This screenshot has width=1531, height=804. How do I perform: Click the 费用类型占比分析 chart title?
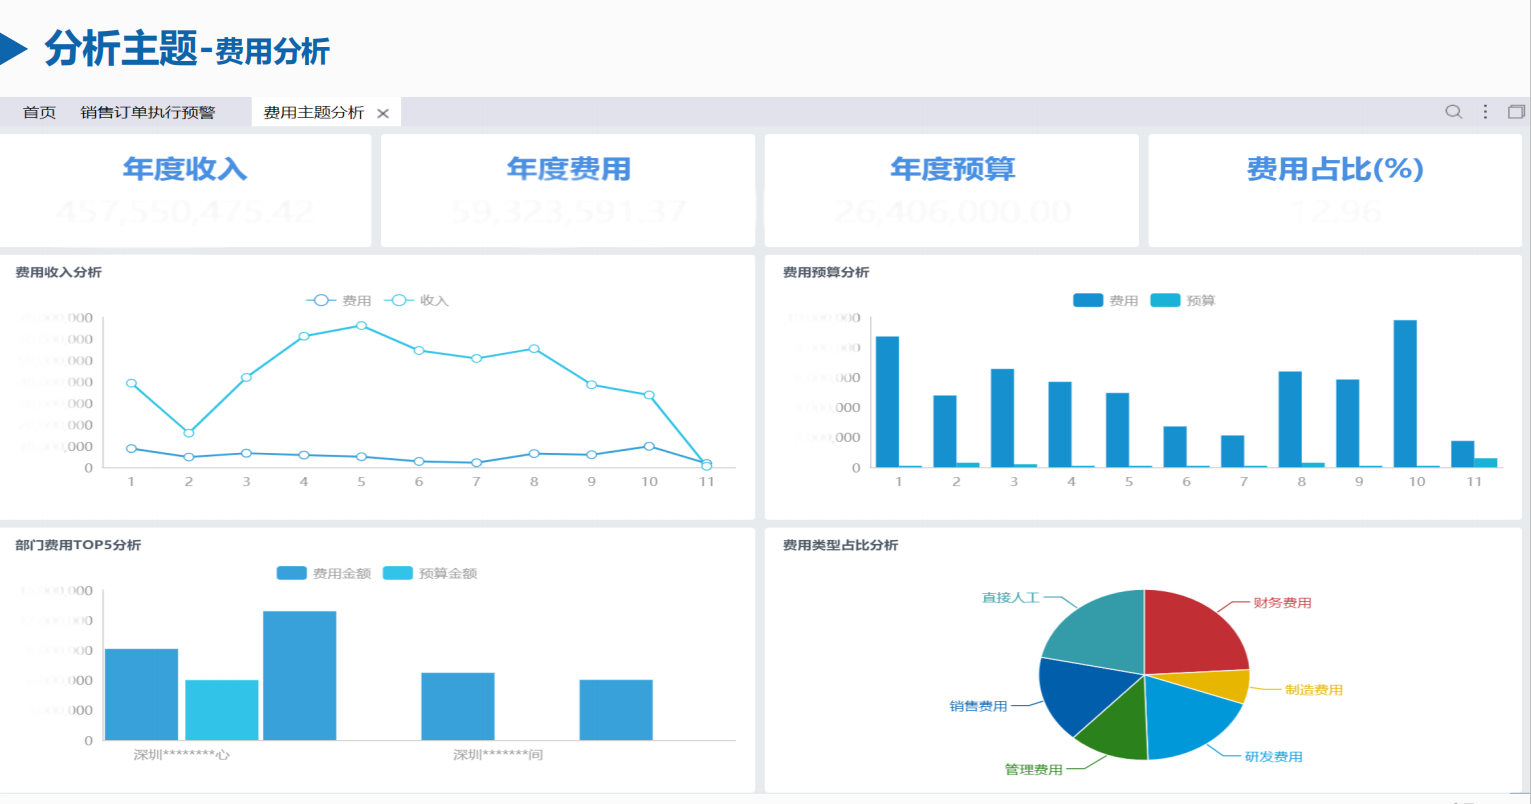[x=840, y=545]
